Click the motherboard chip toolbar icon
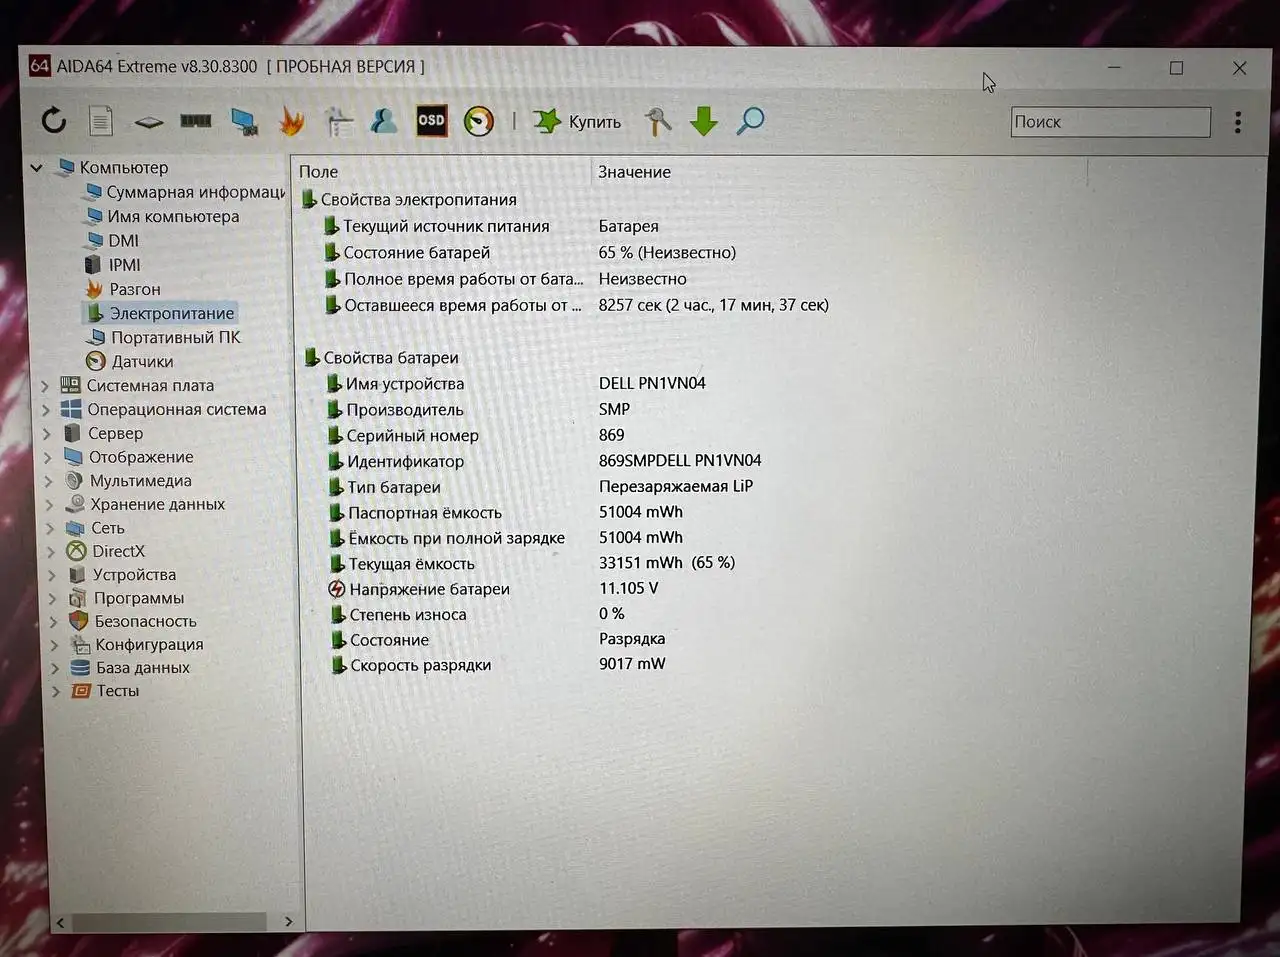 pos(149,122)
